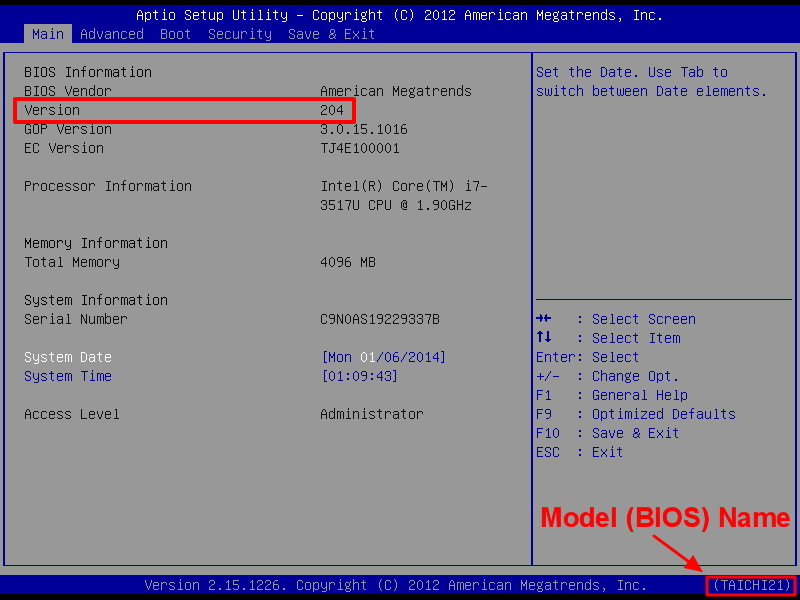The height and width of the screenshot is (600, 800).
Task: Click the ESC Exit key hint
Action: 579,452
